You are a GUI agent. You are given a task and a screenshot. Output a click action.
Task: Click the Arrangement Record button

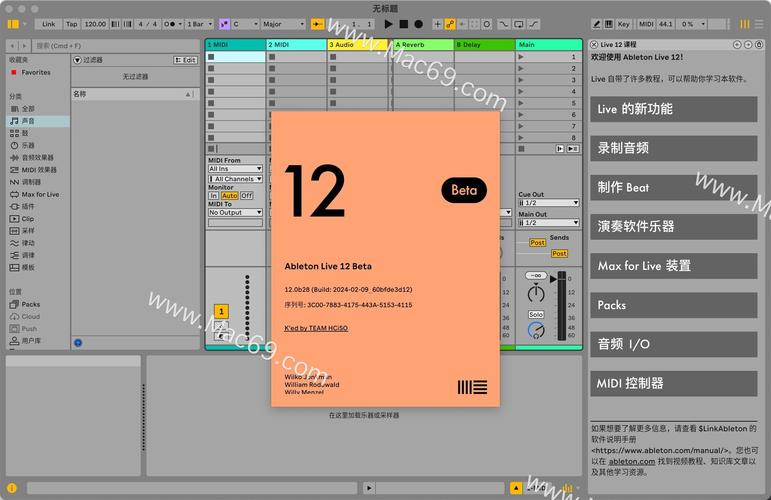418,24
